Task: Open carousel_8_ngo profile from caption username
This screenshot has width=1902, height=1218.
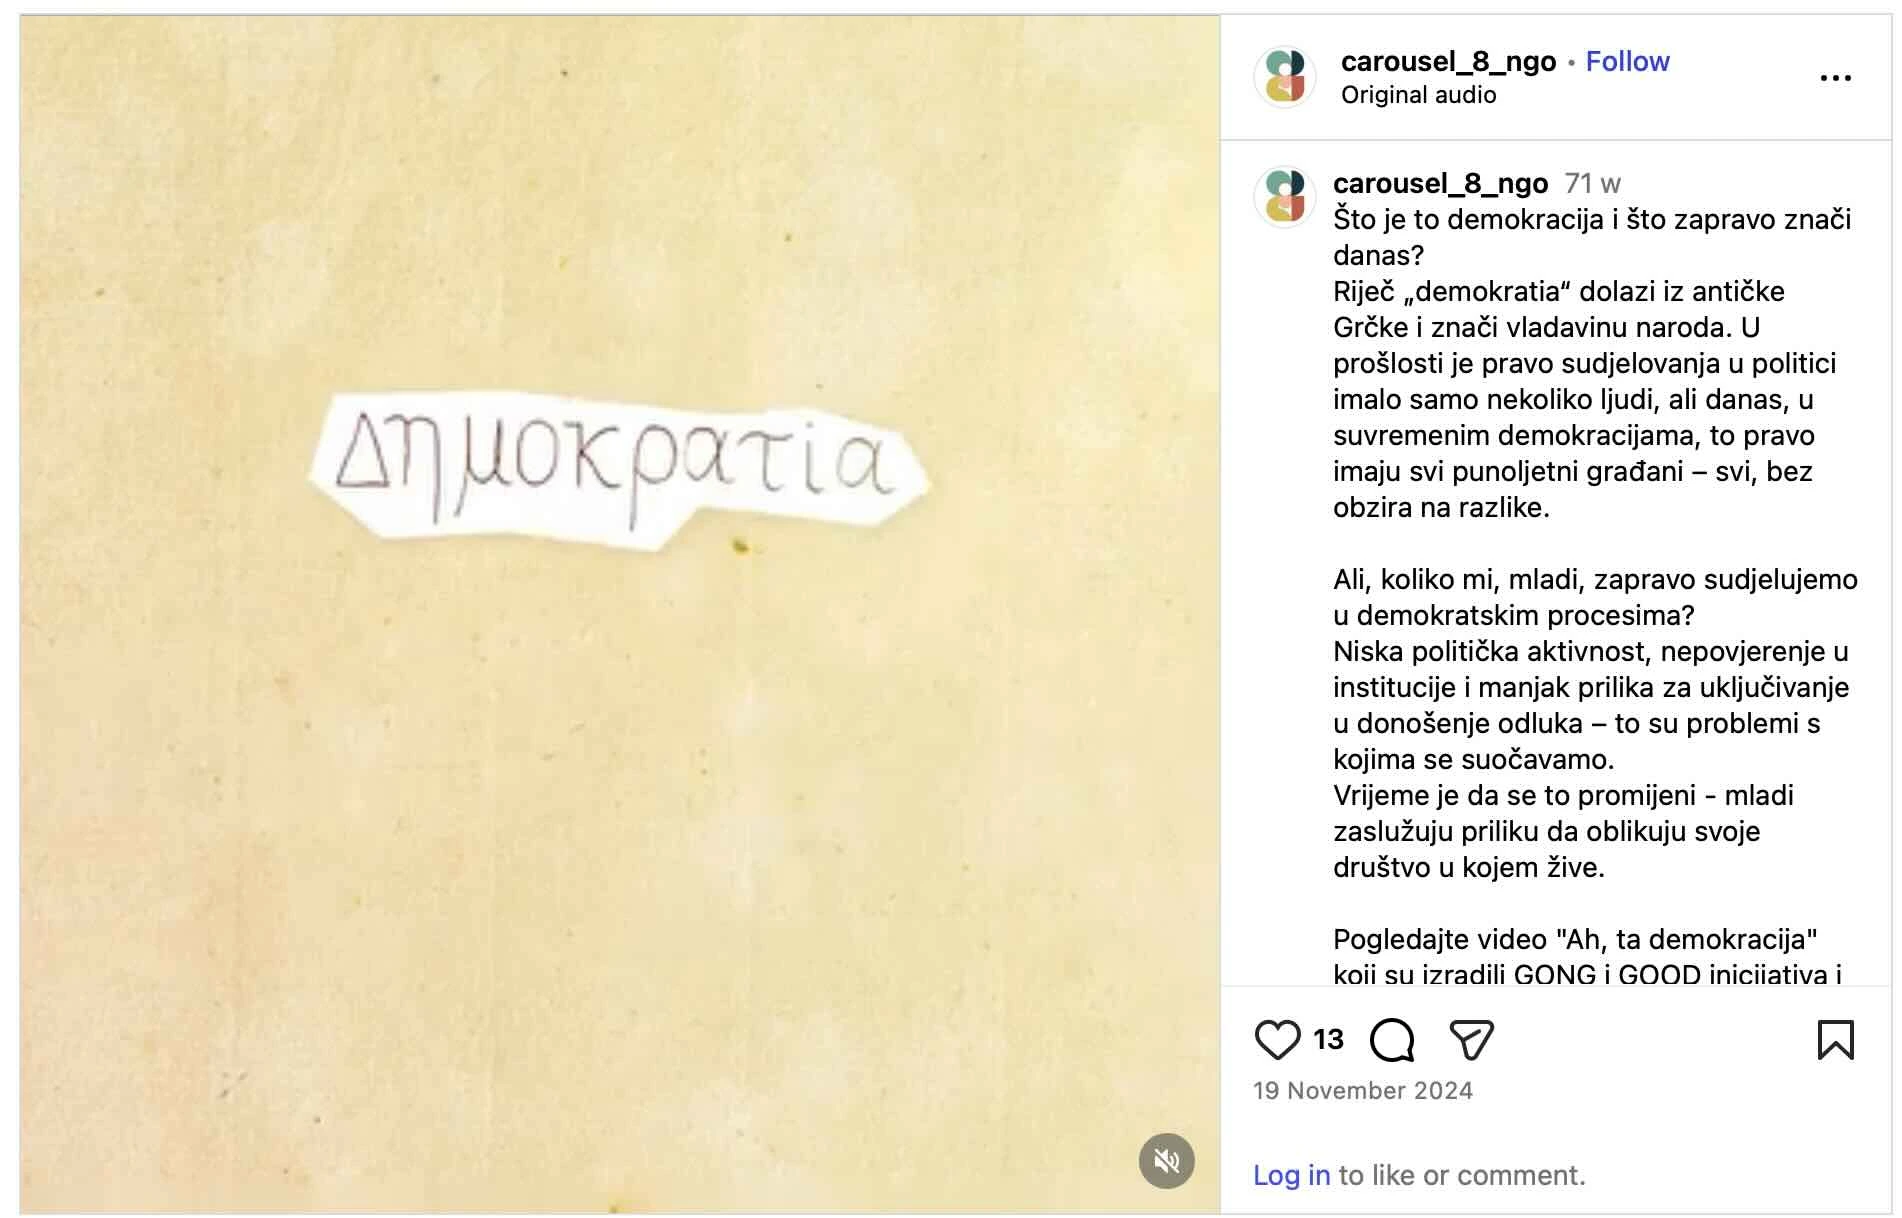Action: pyautogui.click(x=1440, y=183)
